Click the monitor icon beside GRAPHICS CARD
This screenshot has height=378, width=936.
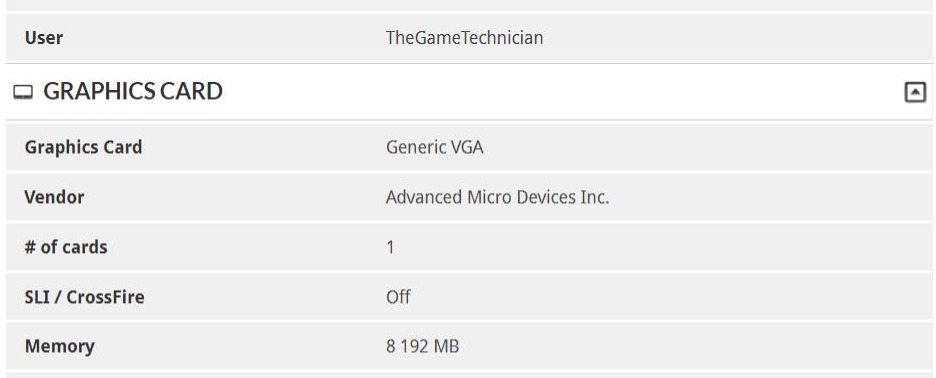point(23,93)
